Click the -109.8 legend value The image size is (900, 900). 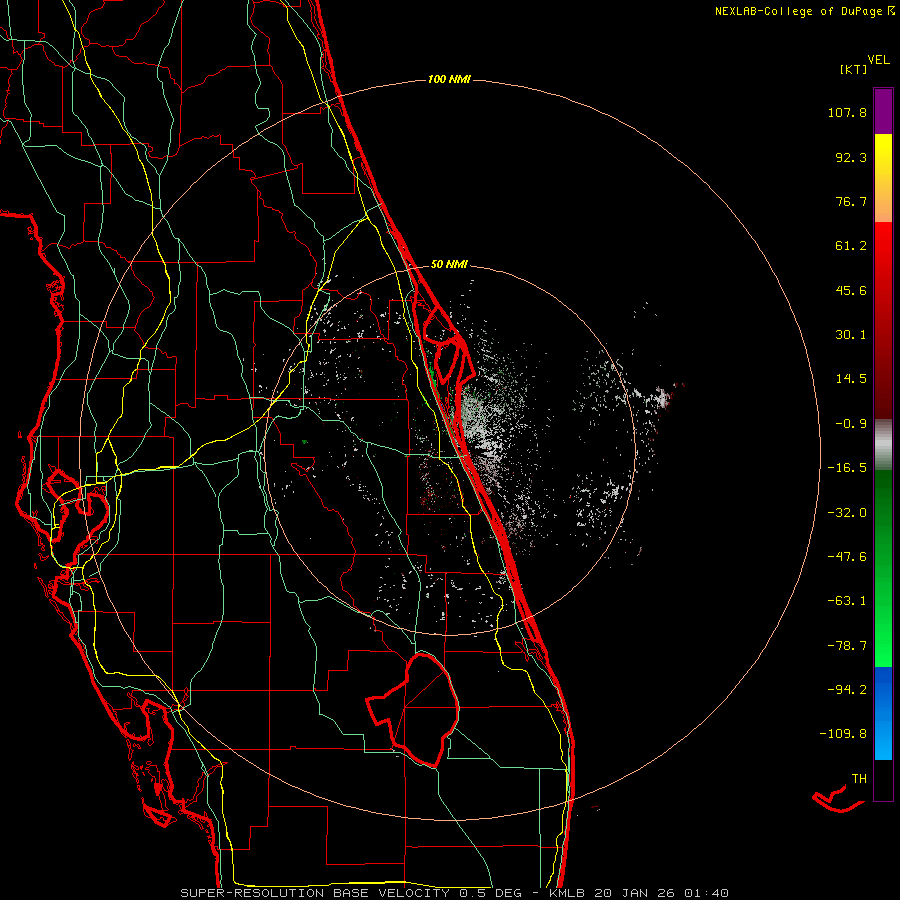(843, 734)
